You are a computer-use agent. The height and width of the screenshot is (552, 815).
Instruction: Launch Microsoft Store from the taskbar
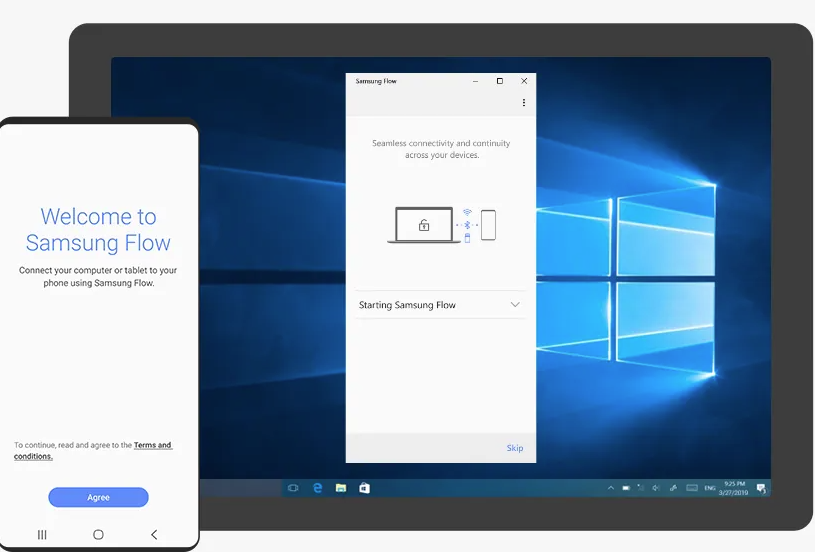(365, 488)
